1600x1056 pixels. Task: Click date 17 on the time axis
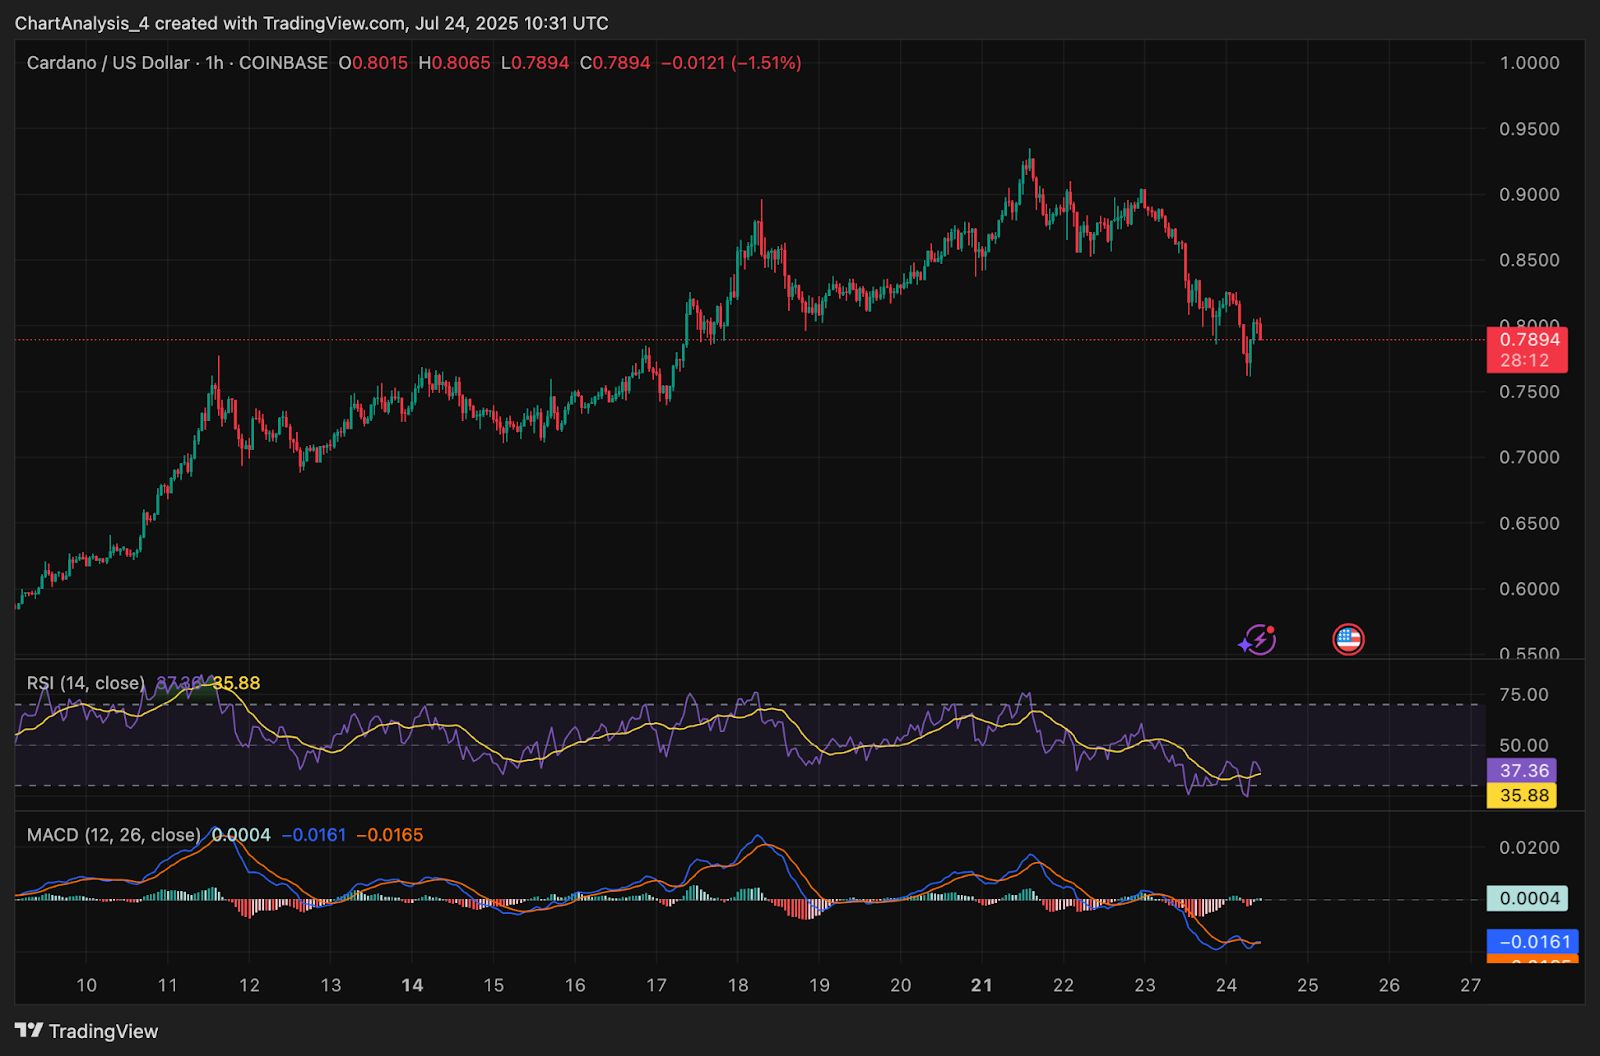click(x=656, y=986)
